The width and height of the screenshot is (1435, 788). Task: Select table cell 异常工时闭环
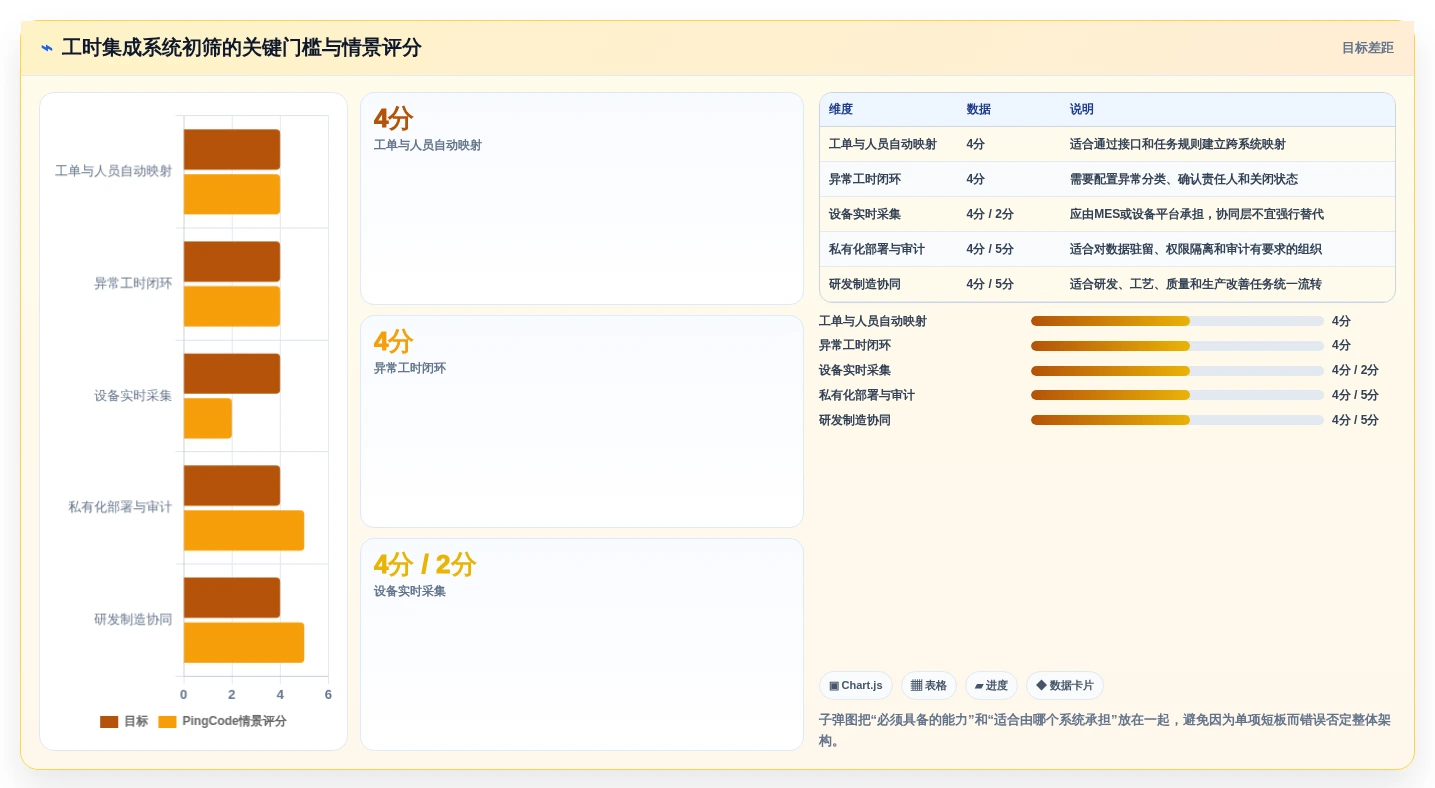865,180
